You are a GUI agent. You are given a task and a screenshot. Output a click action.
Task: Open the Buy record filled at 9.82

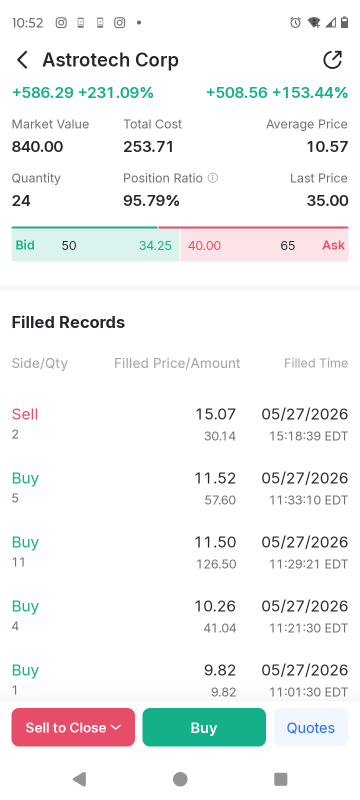180,680
